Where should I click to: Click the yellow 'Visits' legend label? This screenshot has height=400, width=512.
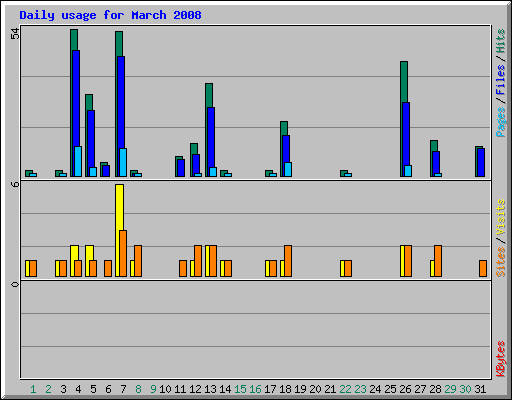pyautogui.click(x=500, y=217)
